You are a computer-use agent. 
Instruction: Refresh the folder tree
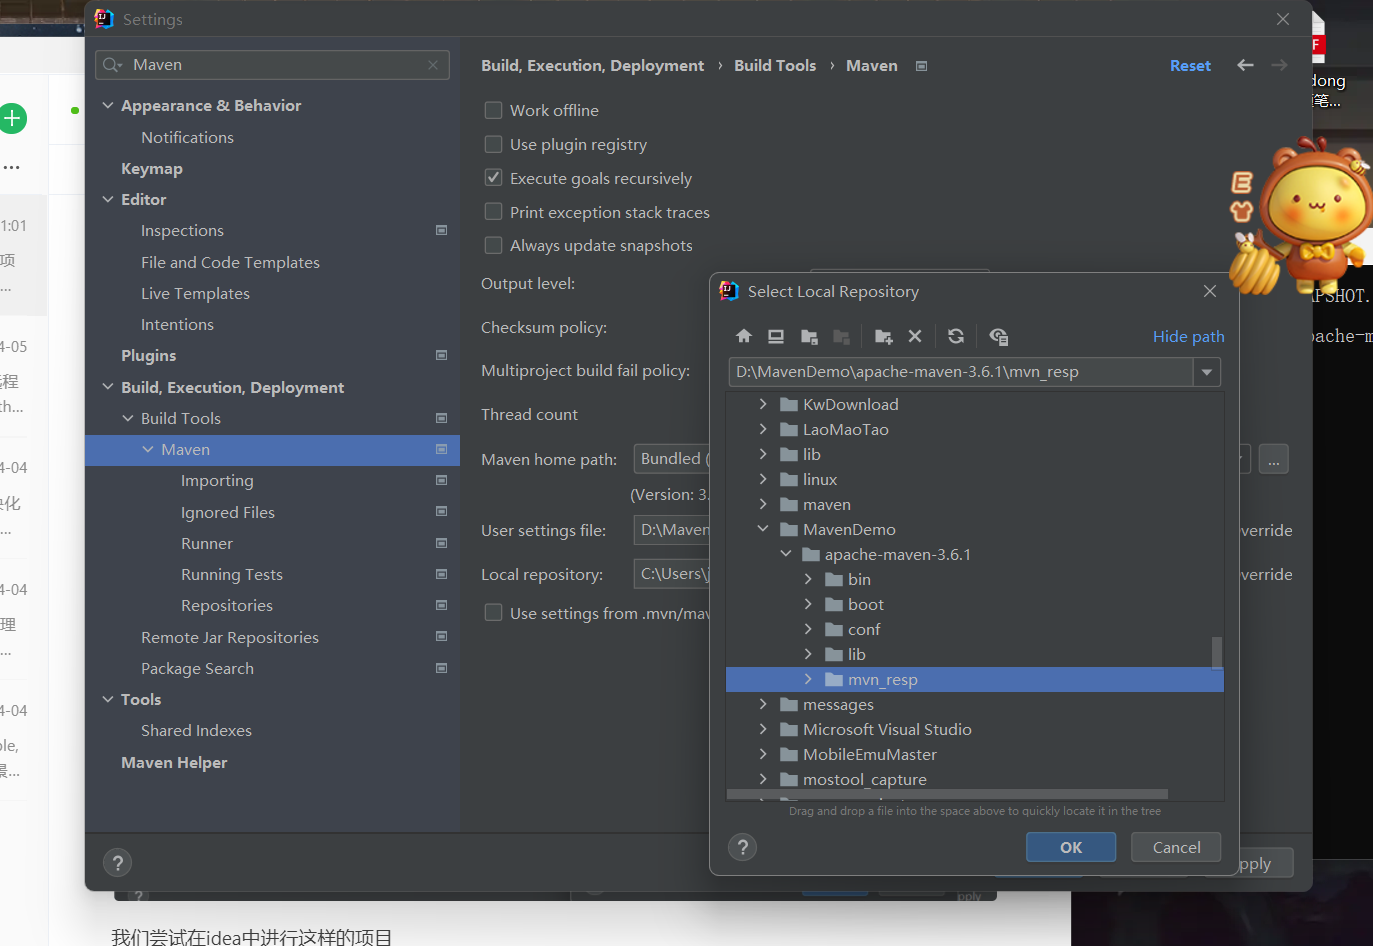(956, 336)
